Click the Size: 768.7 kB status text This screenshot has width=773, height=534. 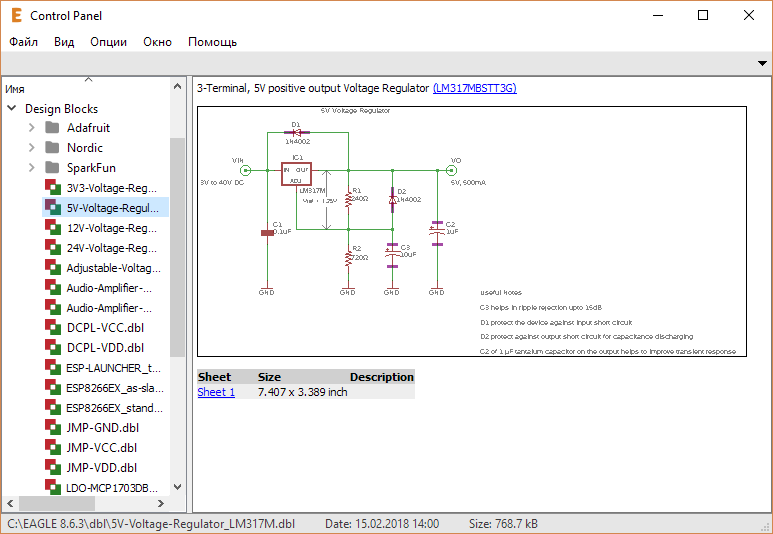click(503, 524)
